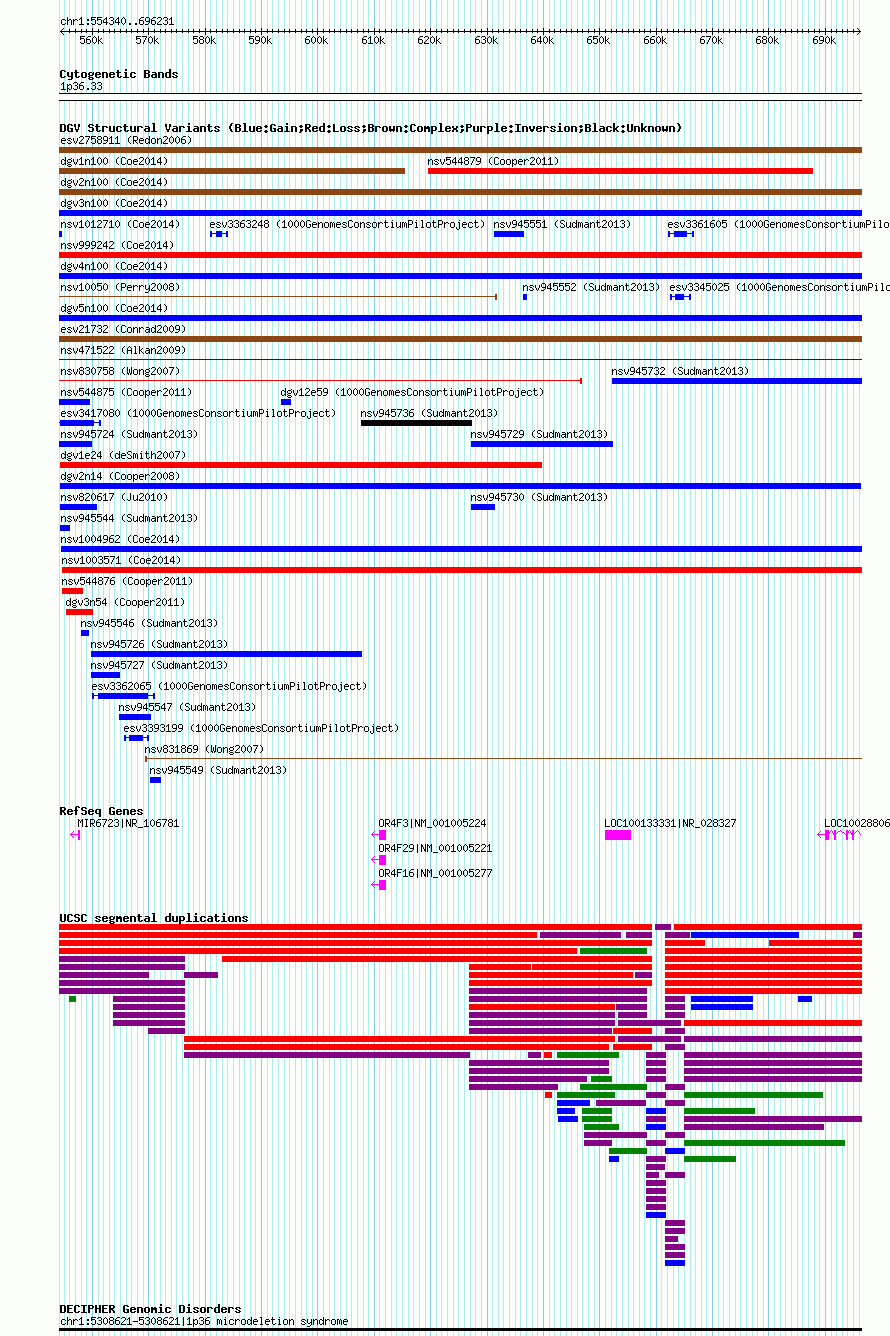Click the DGV Structural Variants track title
This screenshot has width=890, height=1336.
pos(370,128)
